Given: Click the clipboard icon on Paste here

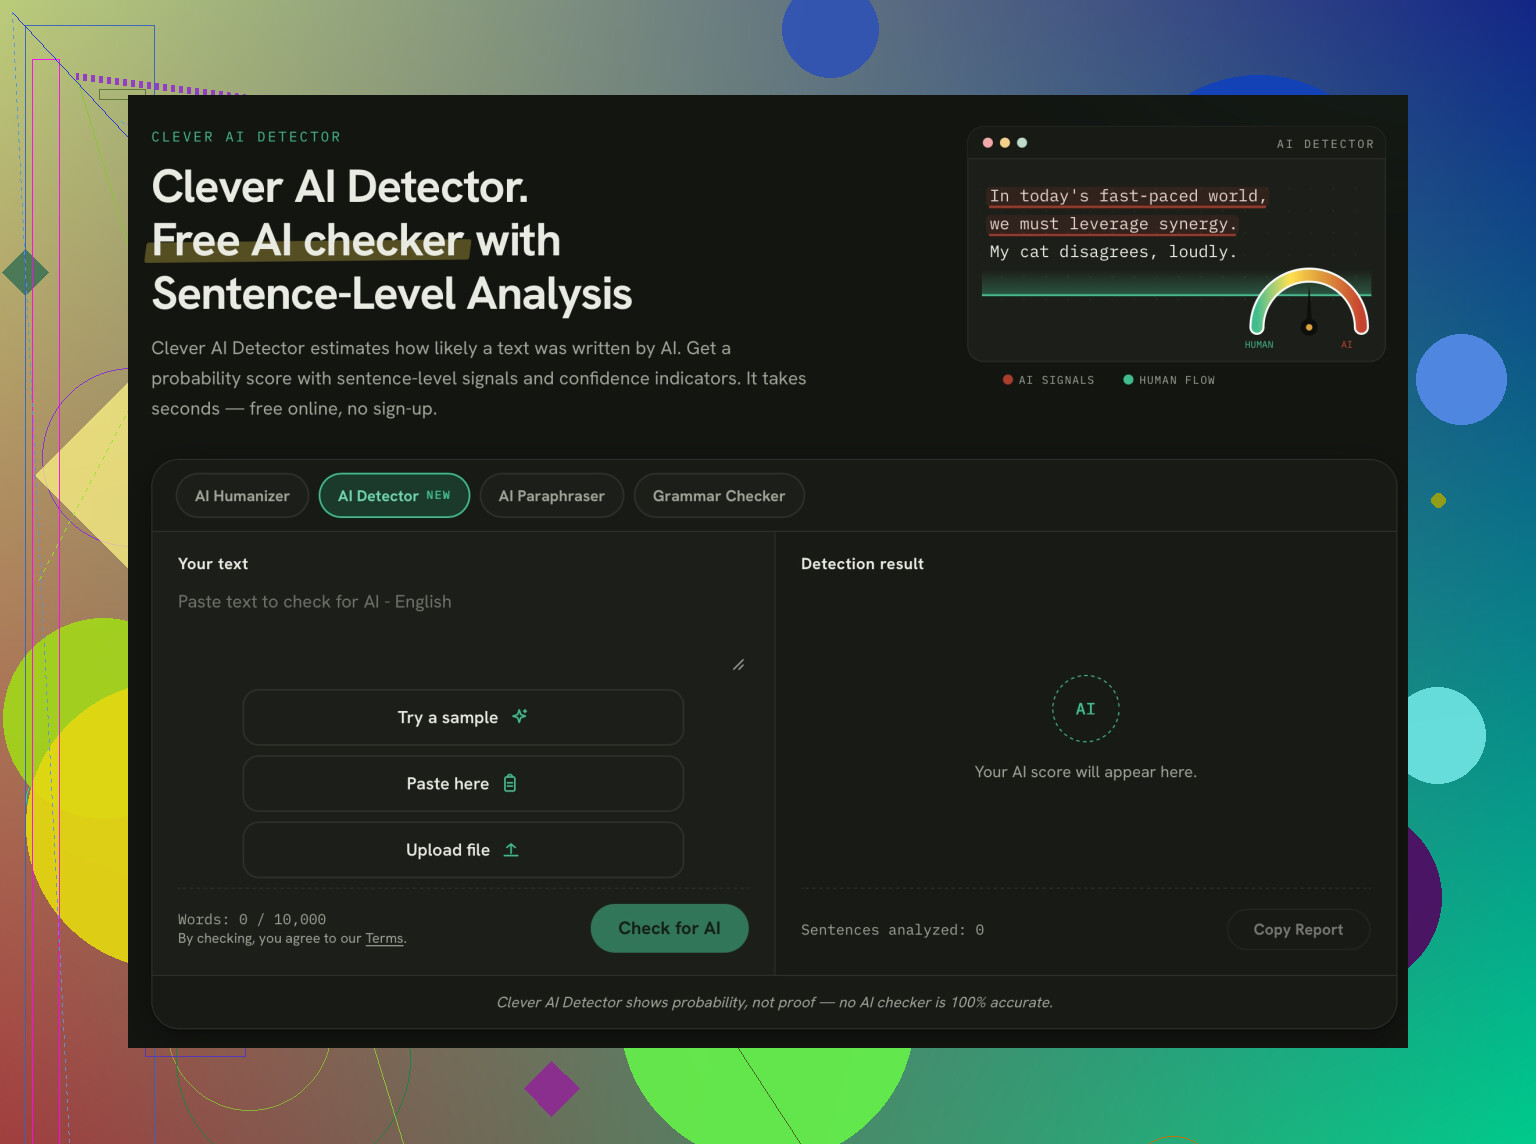Looking at the screenshot, I should [510, 783].
